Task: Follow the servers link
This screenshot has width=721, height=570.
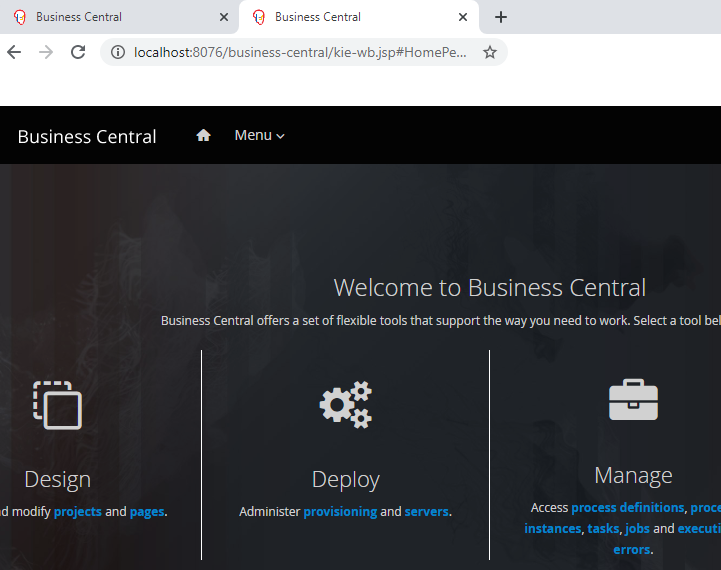Action: coord(427,512)
